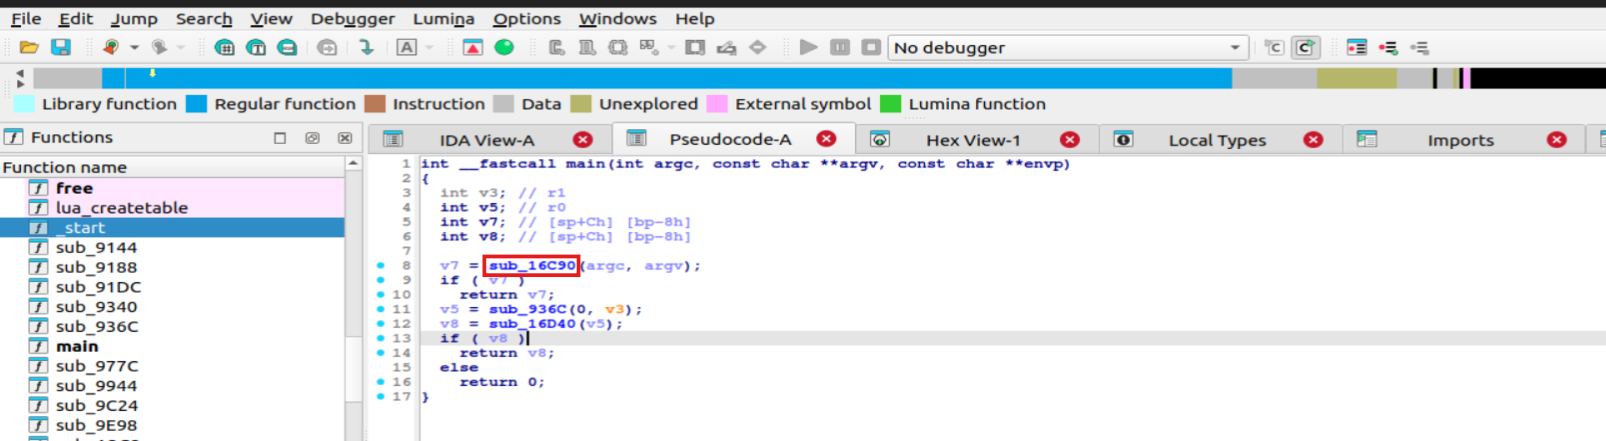The image size is (1606, 441).
Task: Click the breakpoint list icon with red dot
Action: (x=1356, y=47)
